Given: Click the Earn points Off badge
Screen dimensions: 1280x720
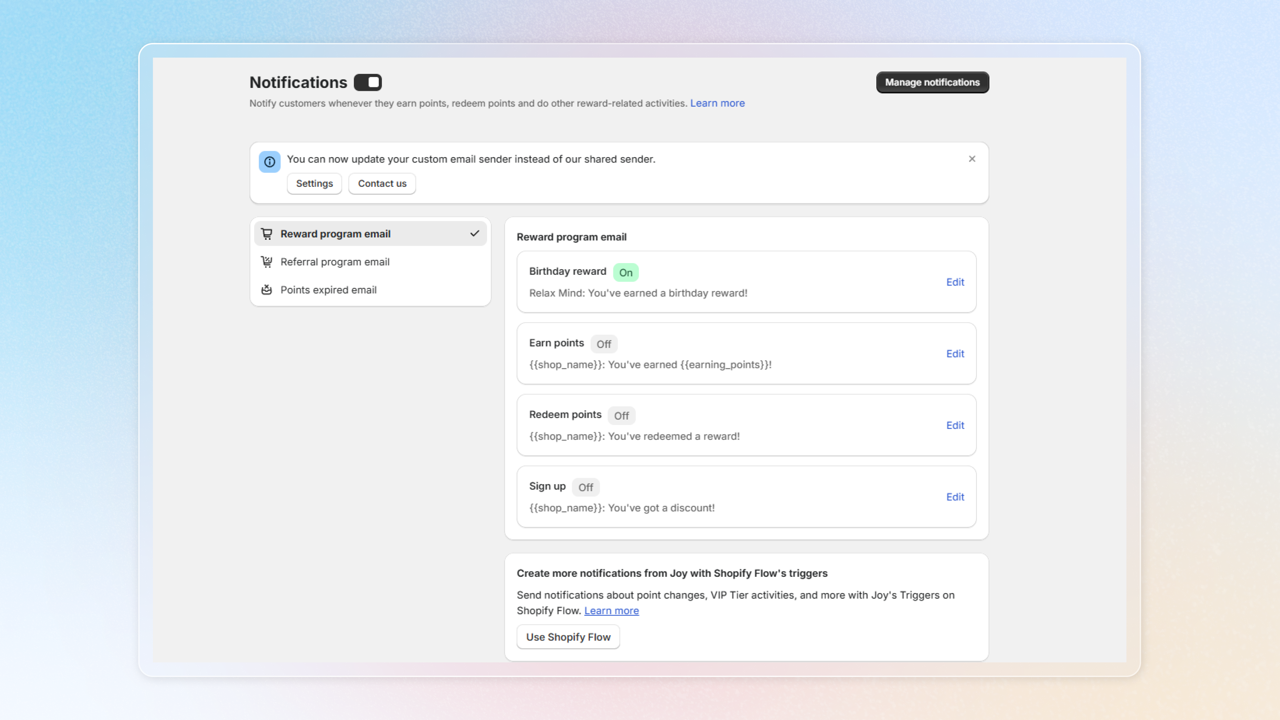Looking at the screenshot, I should coord(604,344).
